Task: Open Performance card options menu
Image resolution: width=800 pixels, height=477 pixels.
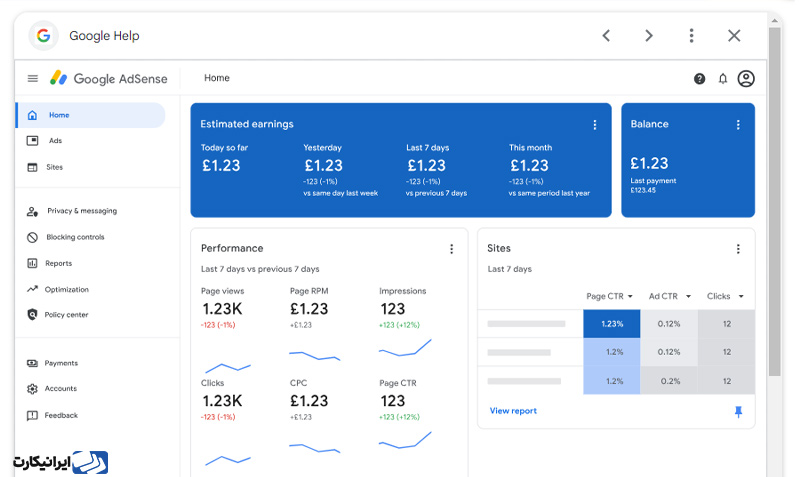Action: pos(452,249)
